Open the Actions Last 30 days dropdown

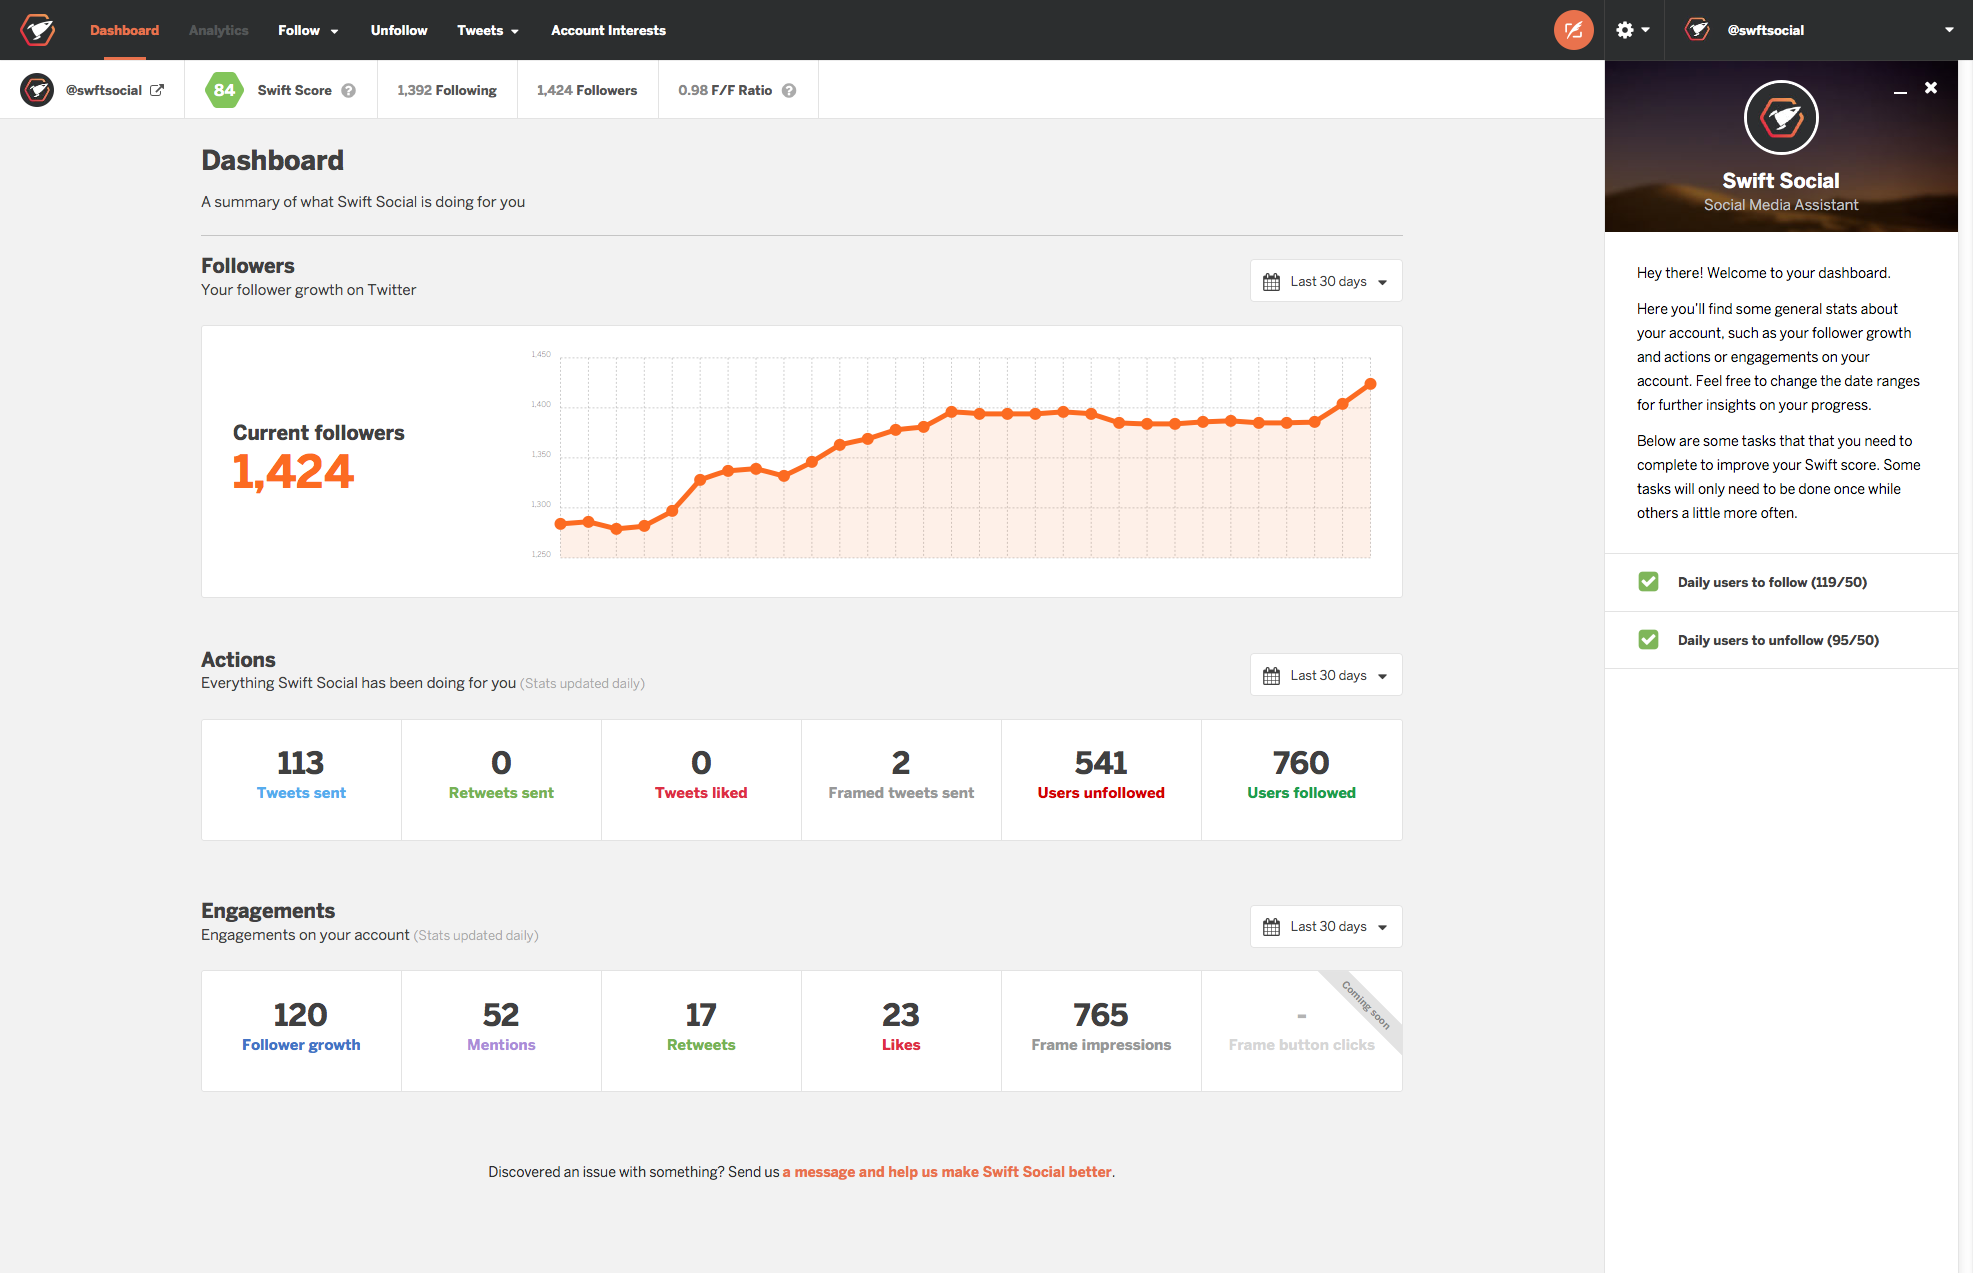coord(1326,675)
